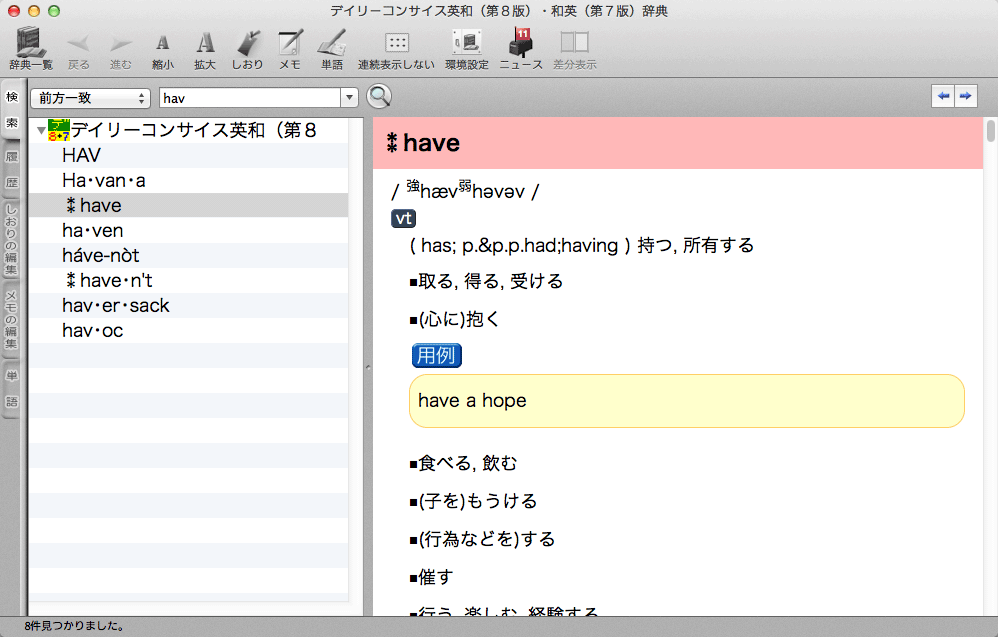The image size is (998, 637).
Task: Select the Ha·van·a entry in results
Action: point(104,181)
